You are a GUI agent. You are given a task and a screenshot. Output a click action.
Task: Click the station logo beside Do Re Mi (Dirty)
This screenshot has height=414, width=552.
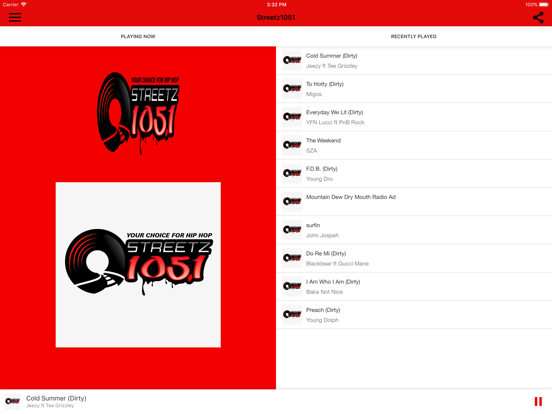(292, 258)
